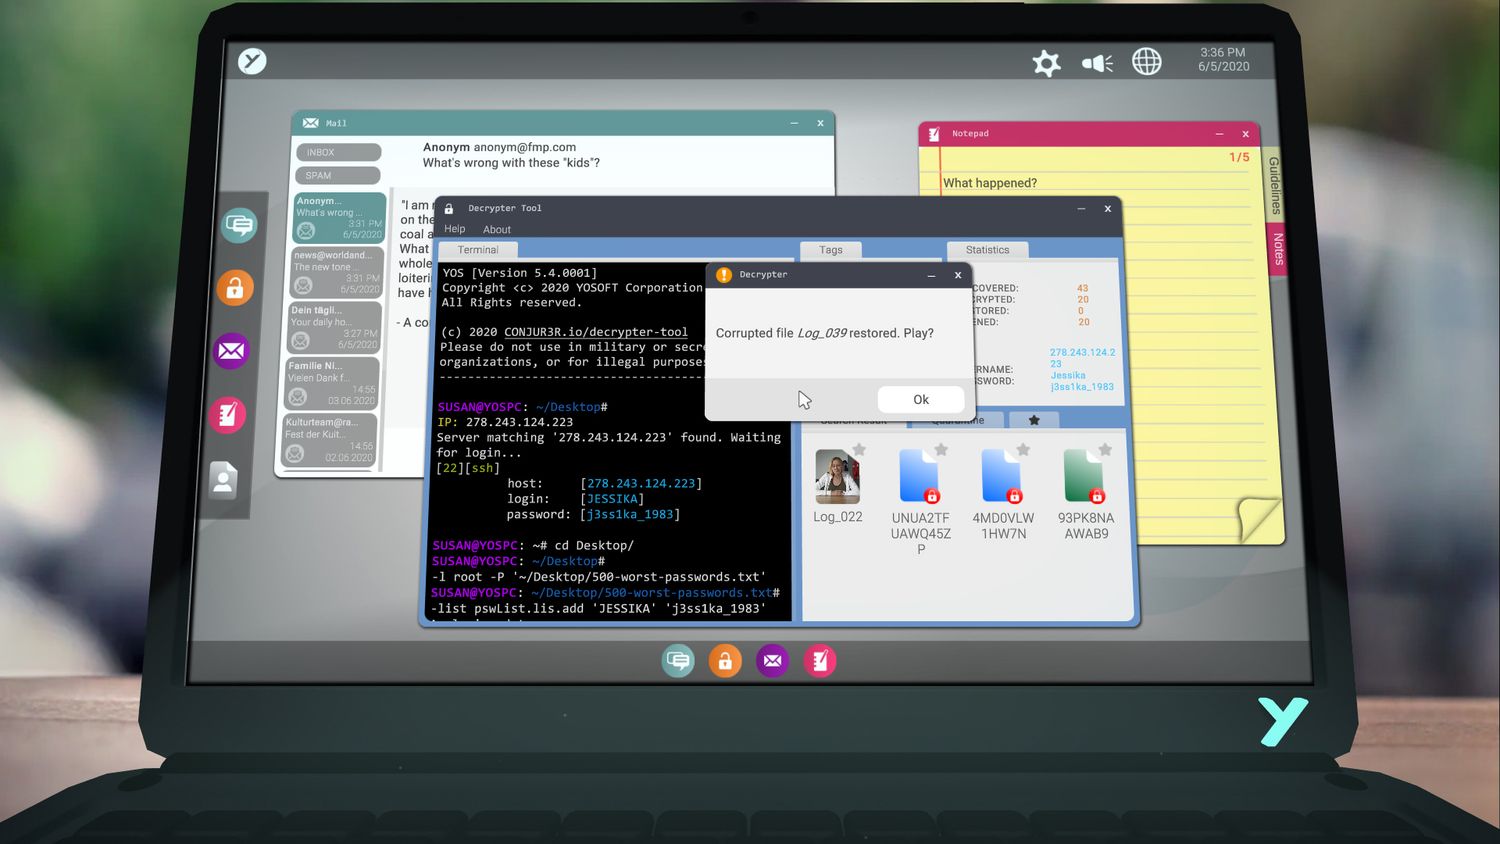Toggle favorite star on UNUA2TFUAWQ45ZP file

941,450
